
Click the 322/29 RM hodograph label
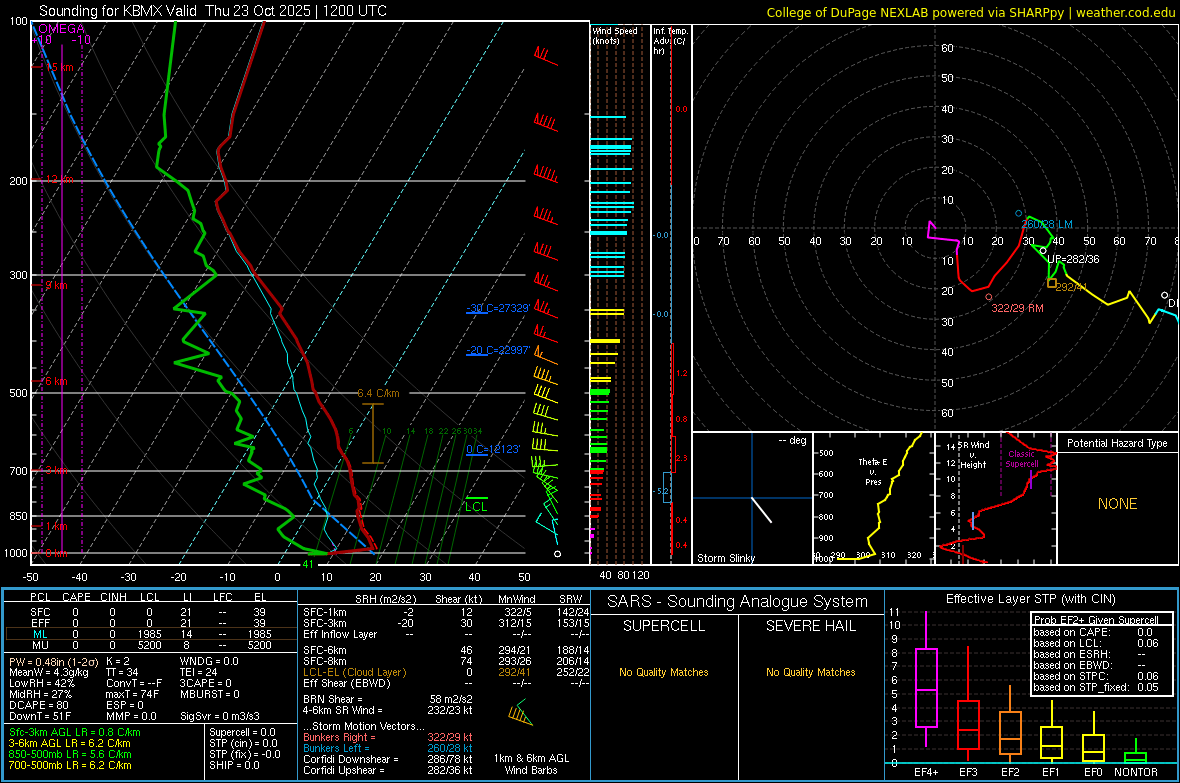(1017, 308)
